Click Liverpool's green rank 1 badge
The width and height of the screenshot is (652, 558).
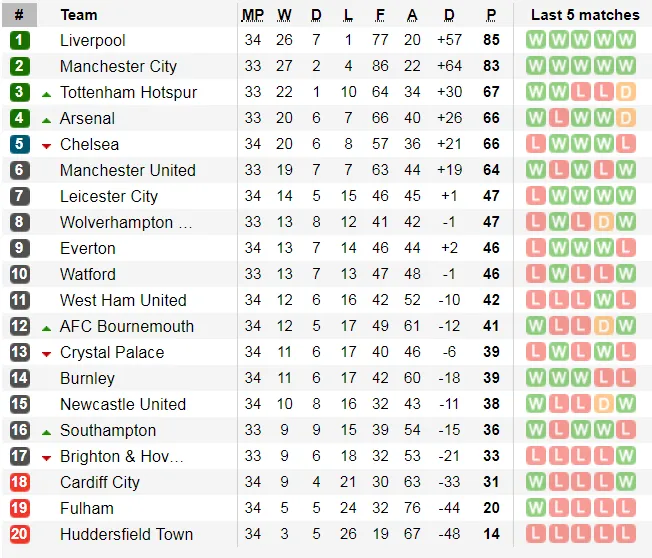(20, 41)
